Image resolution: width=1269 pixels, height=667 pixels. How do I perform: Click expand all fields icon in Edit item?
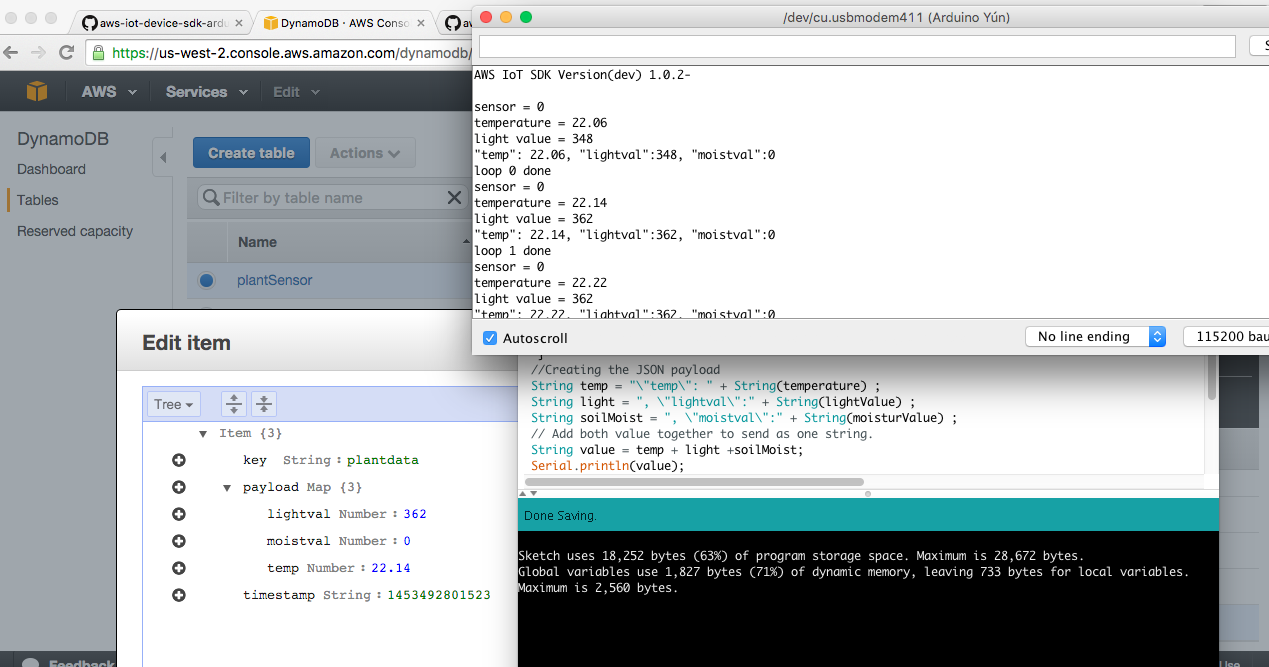[x=233, y=404]
